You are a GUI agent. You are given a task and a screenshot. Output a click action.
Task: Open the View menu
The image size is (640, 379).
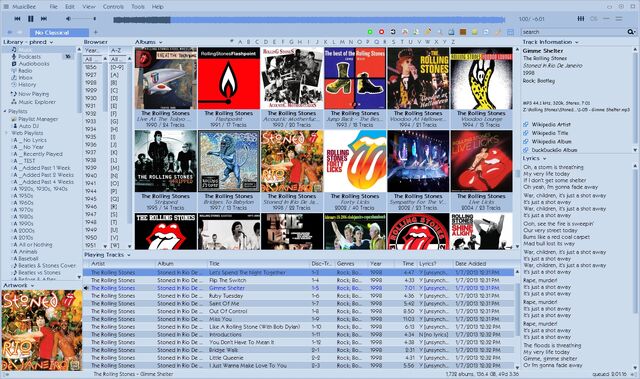[89, 7]
